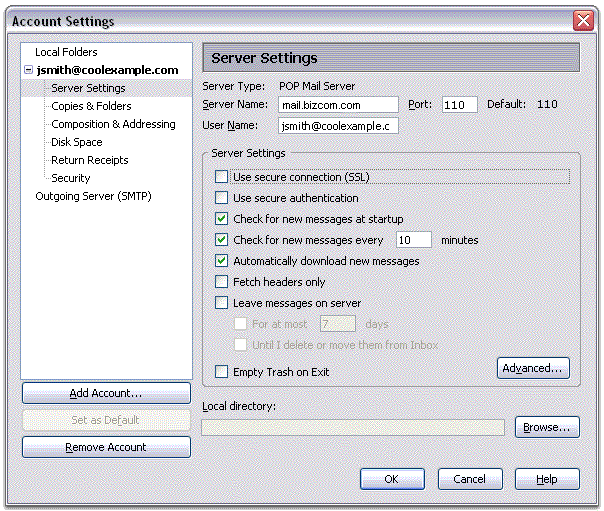Uncheck Check for new messages at startup
This screenshot has height=511, width=604.
222,219
